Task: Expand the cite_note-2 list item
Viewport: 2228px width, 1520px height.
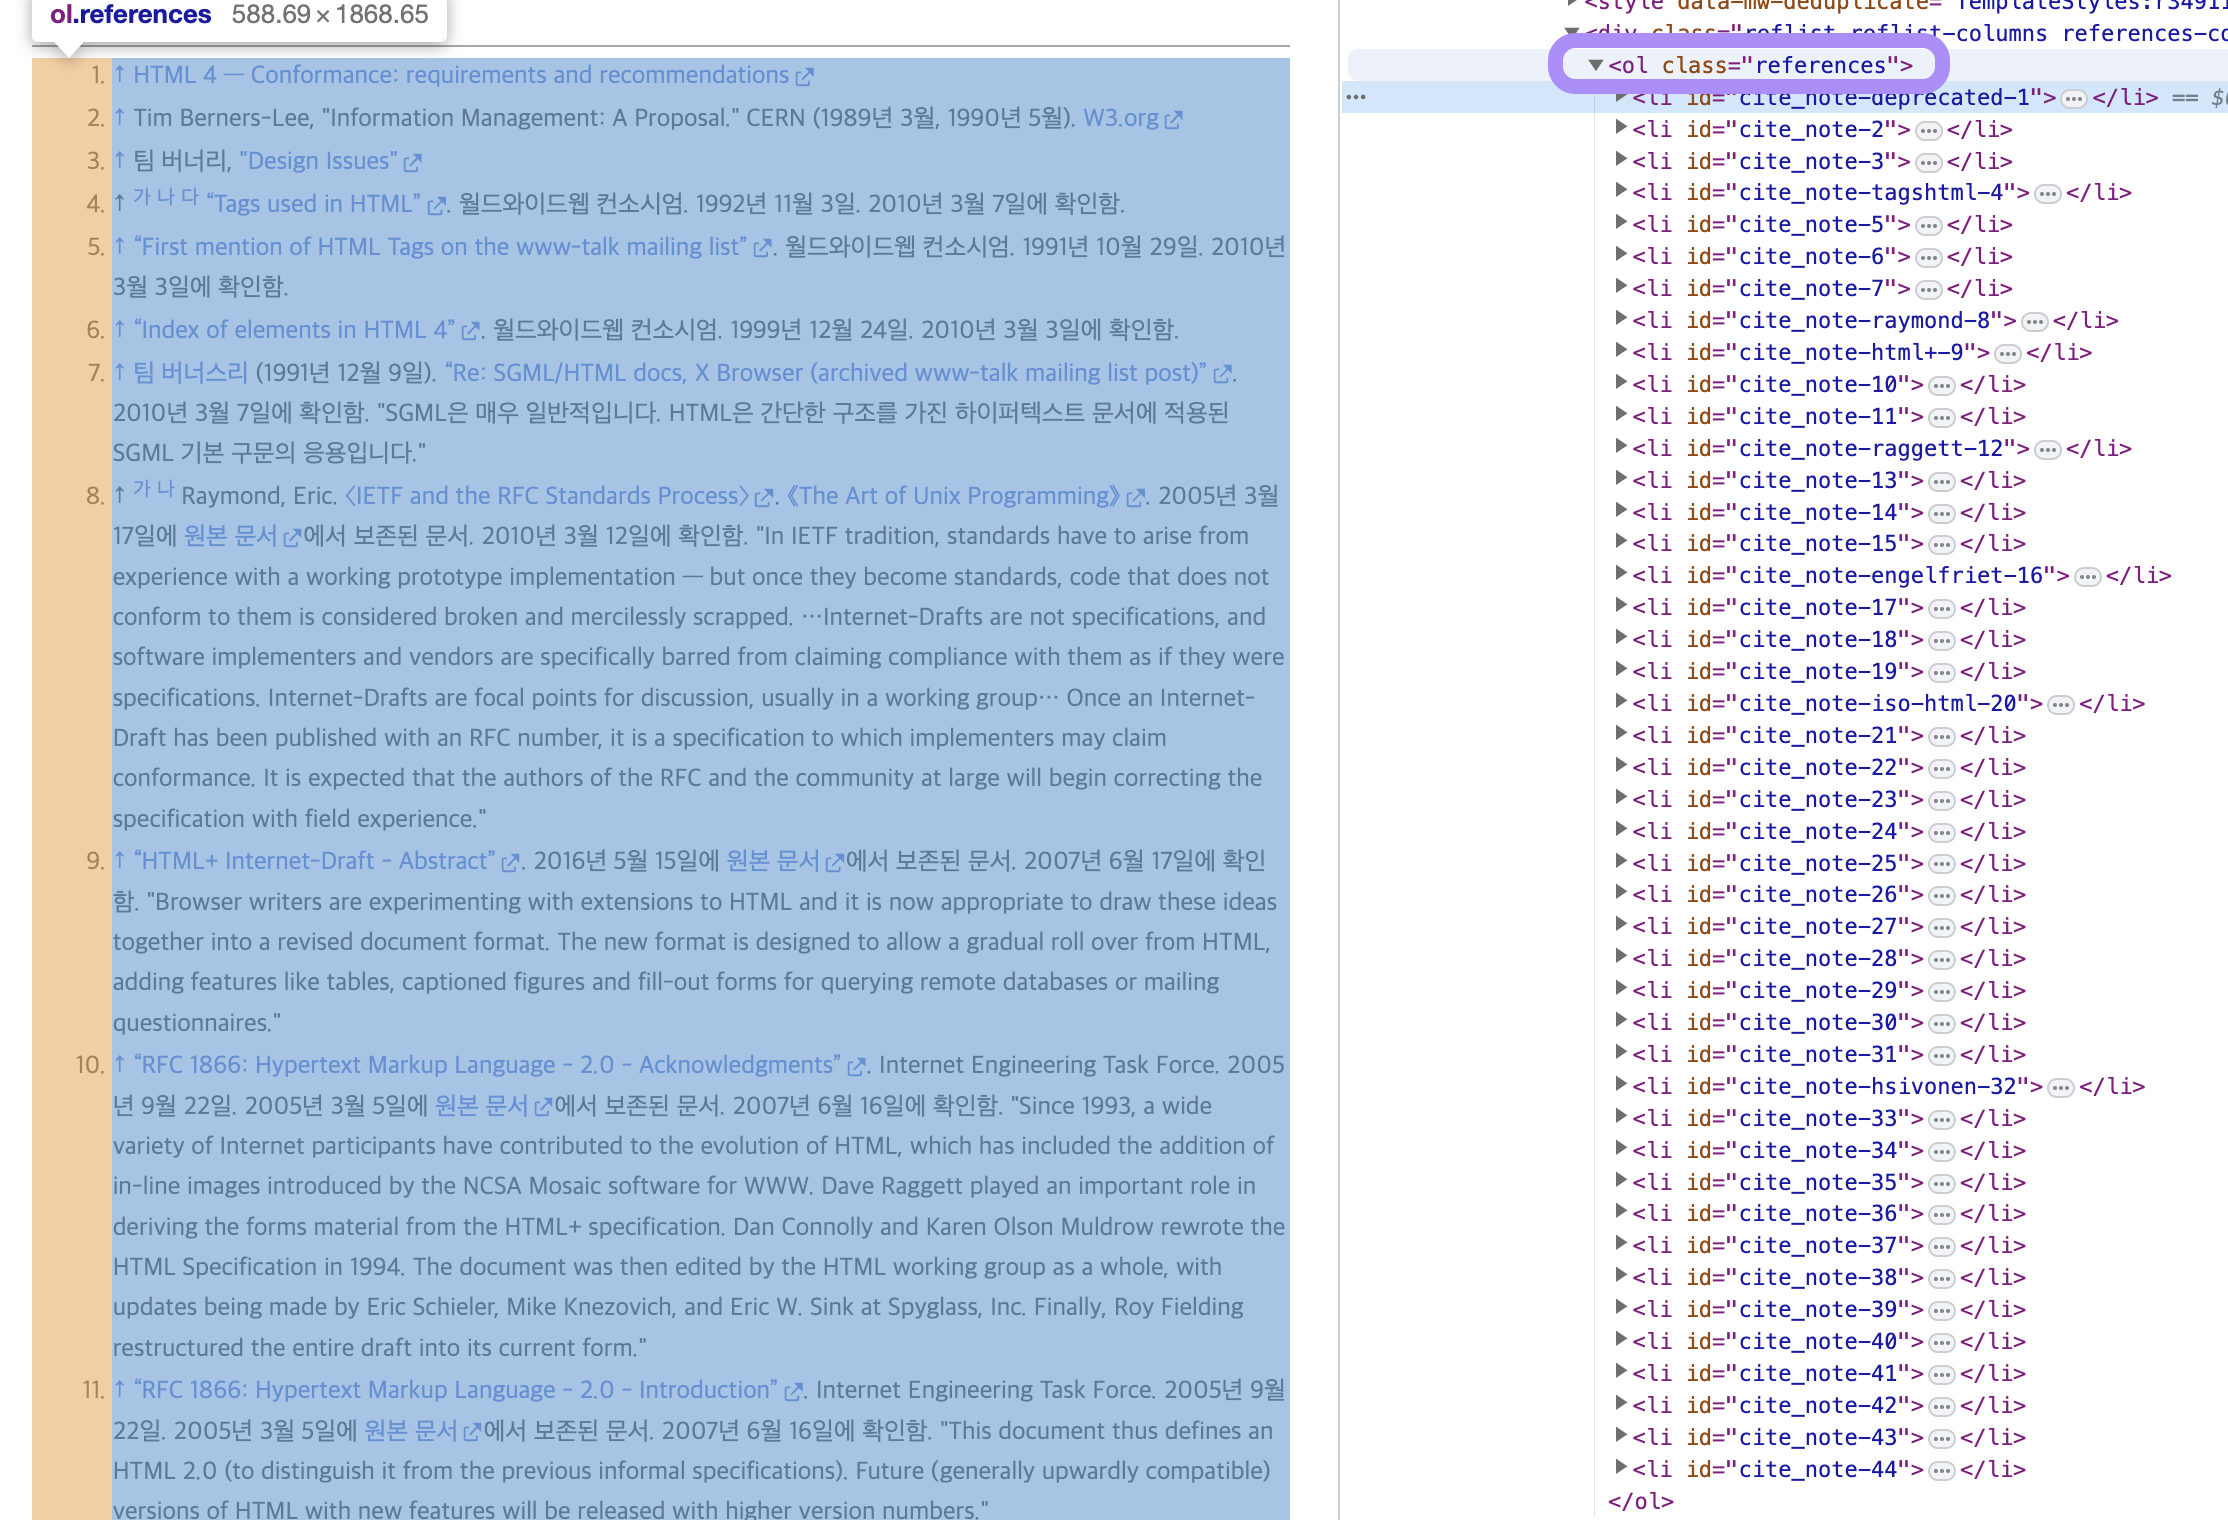Action: (1621, 128)
